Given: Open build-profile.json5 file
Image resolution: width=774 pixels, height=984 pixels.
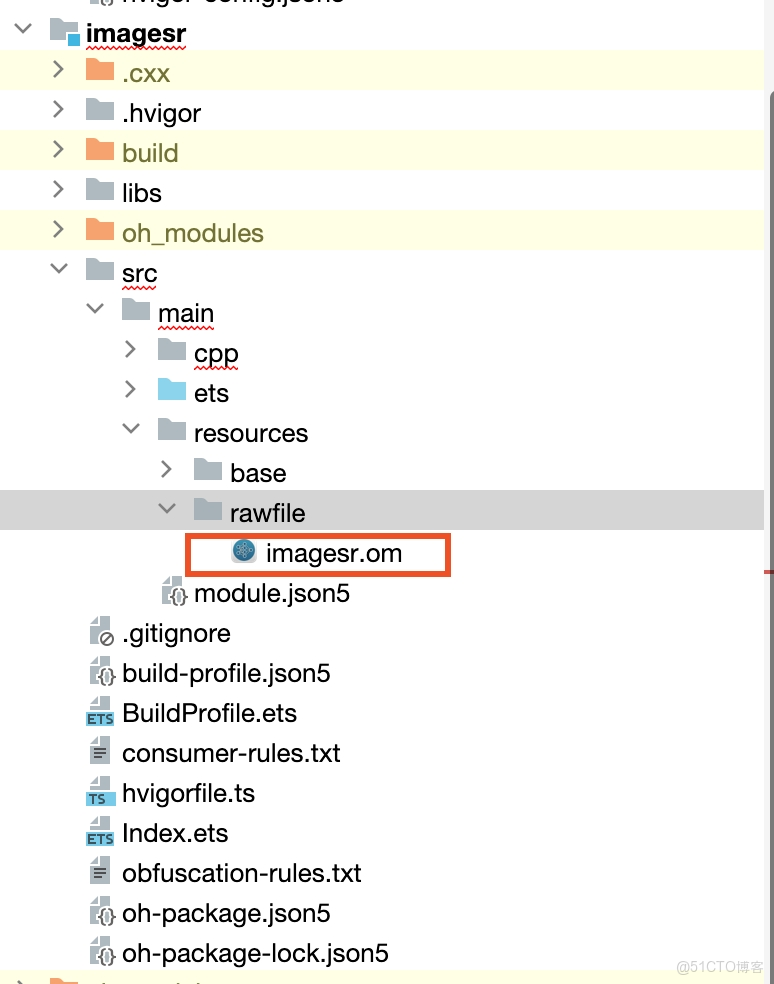Looking at the screenshot, I should (x=226, y=673).
